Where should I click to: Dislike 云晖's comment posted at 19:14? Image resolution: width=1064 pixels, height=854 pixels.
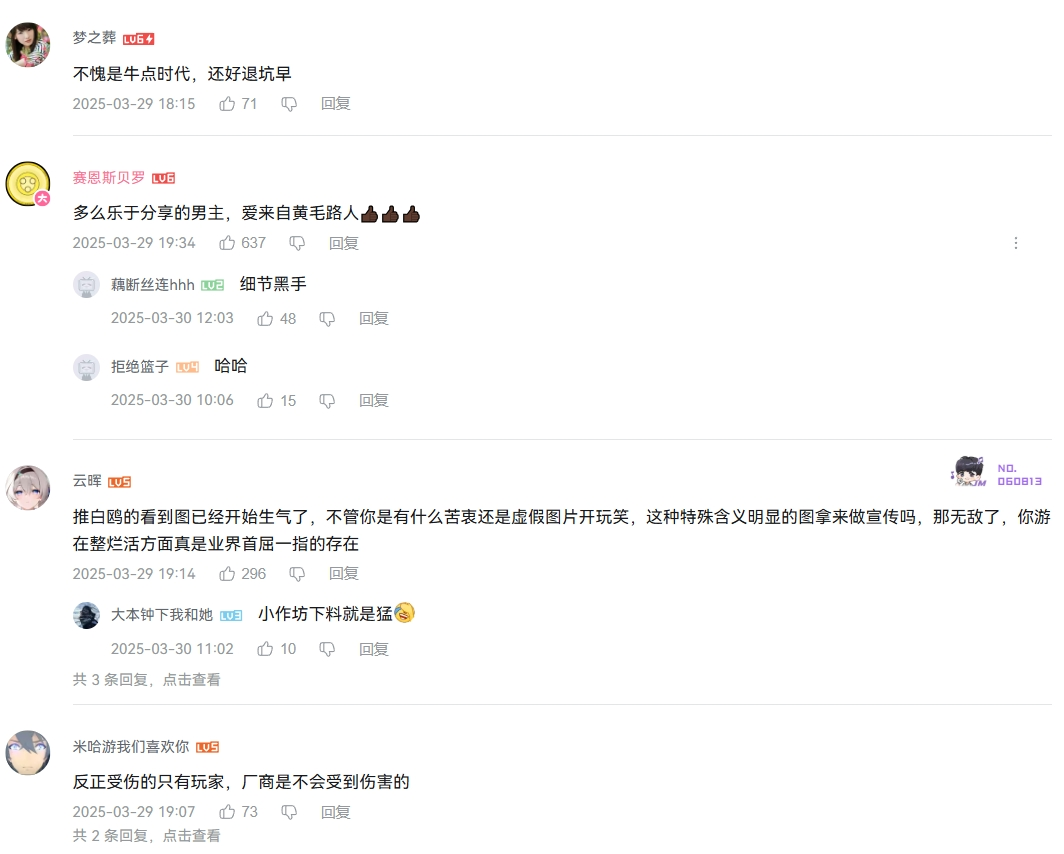pyautogui.click(x=297, y=575)
